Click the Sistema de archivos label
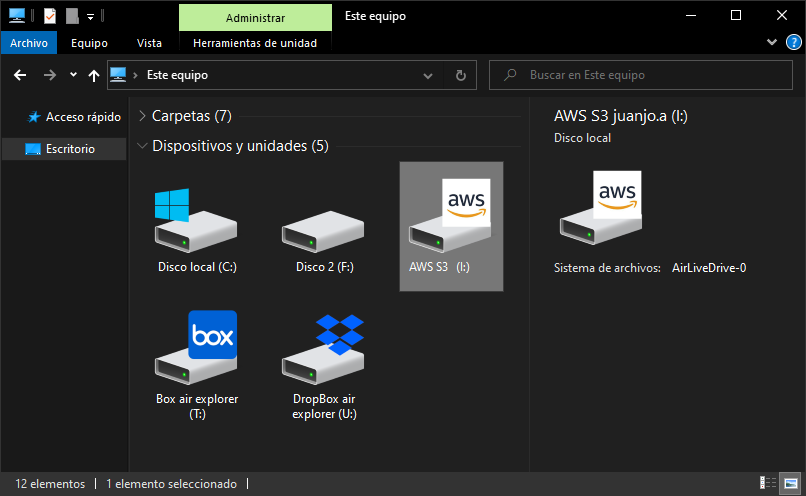806x496 pixels. [x=607, y=268]
